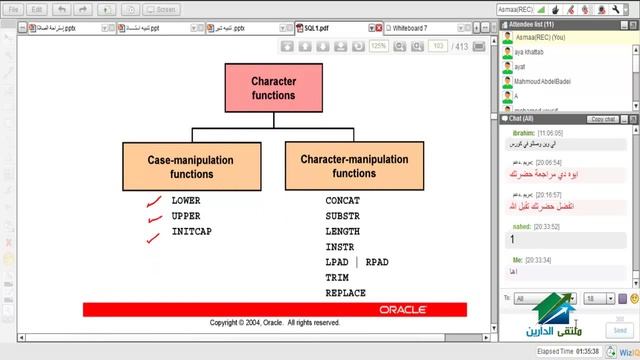Click the REPLACE function text
640x360 pixels.
point(345,293)
